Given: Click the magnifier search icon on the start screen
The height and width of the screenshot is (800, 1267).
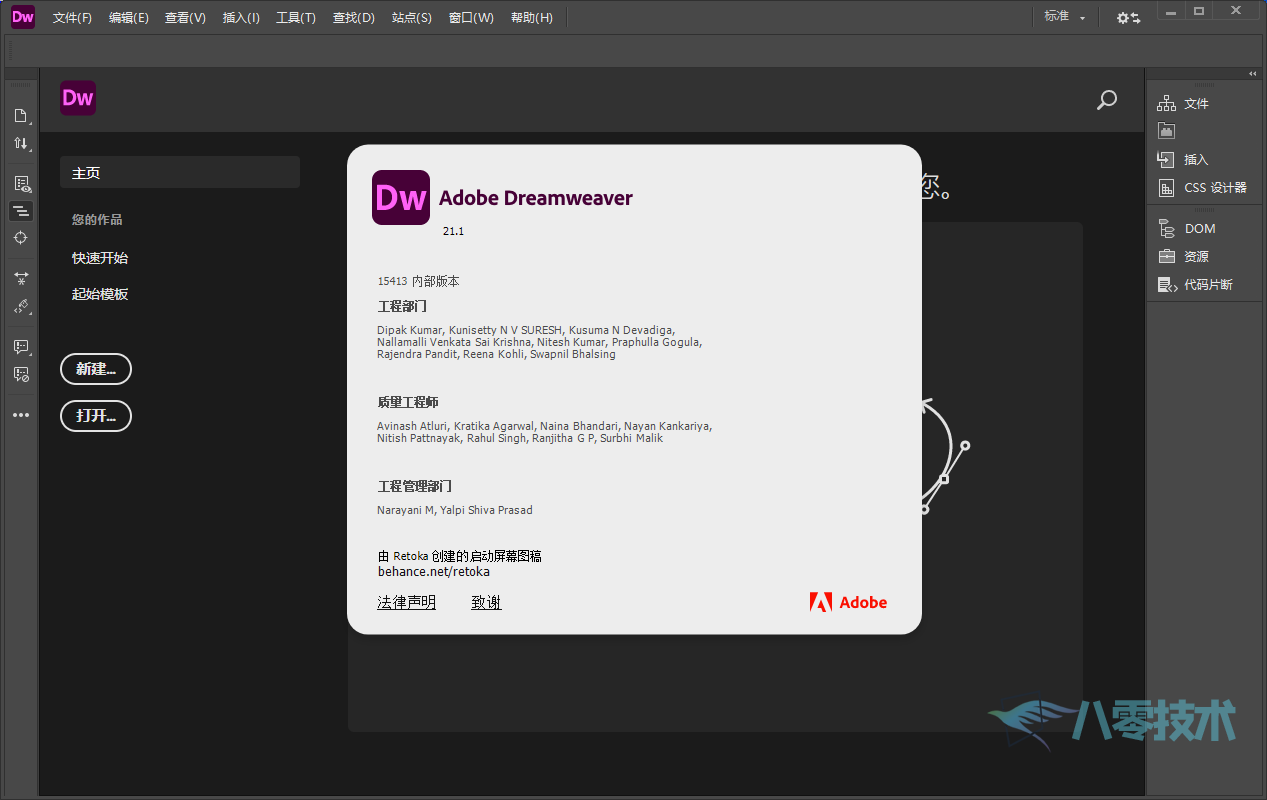Looking at the screenshot, I should tap(1107, 100).
